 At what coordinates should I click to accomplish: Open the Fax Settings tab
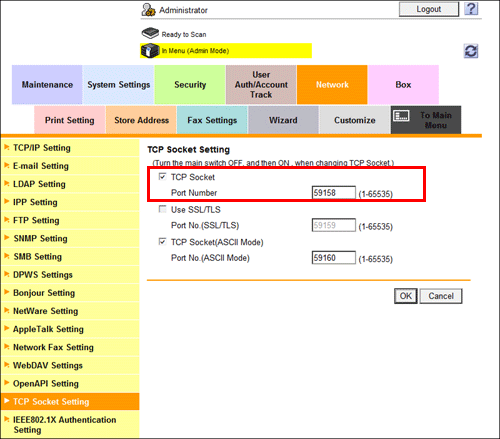pos(212,120)
